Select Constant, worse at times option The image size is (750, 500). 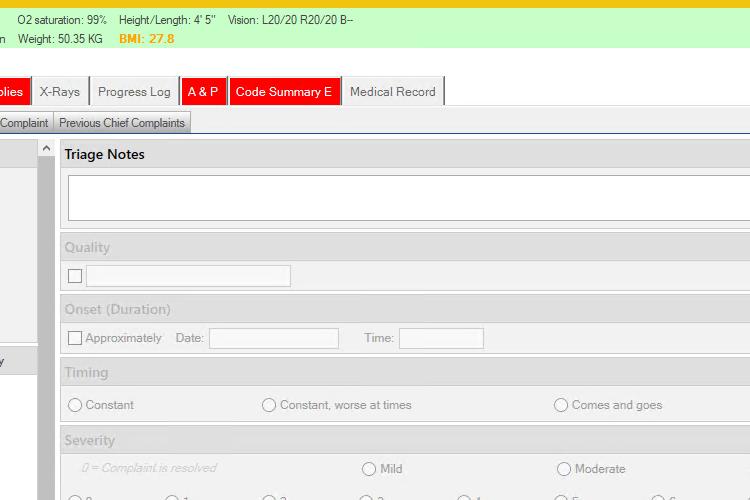[x=269, y=405]
